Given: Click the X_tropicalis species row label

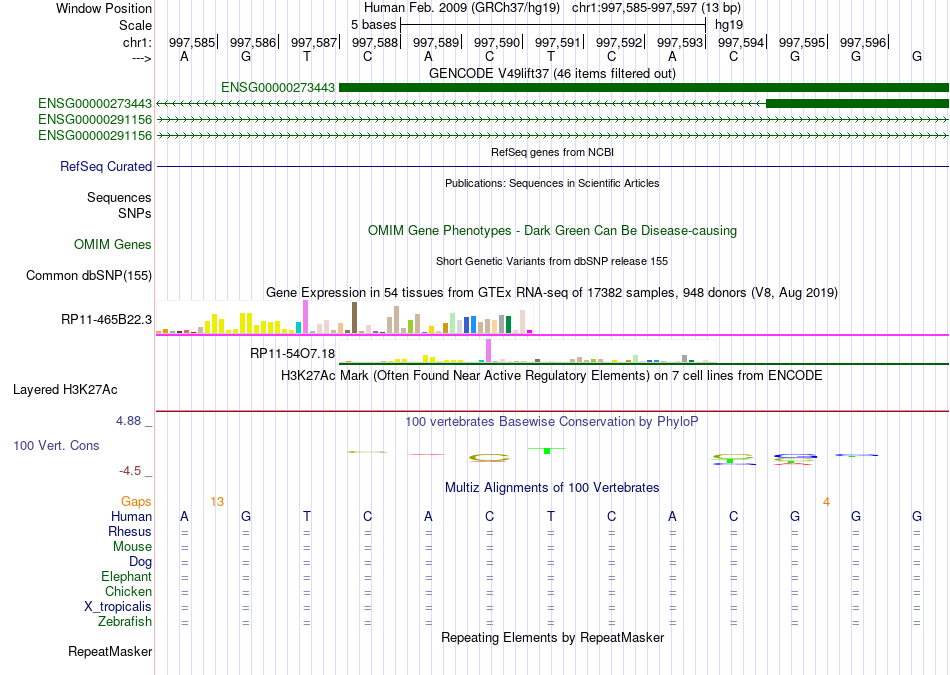Looking at the screenshot, I should tap(118, 607).
